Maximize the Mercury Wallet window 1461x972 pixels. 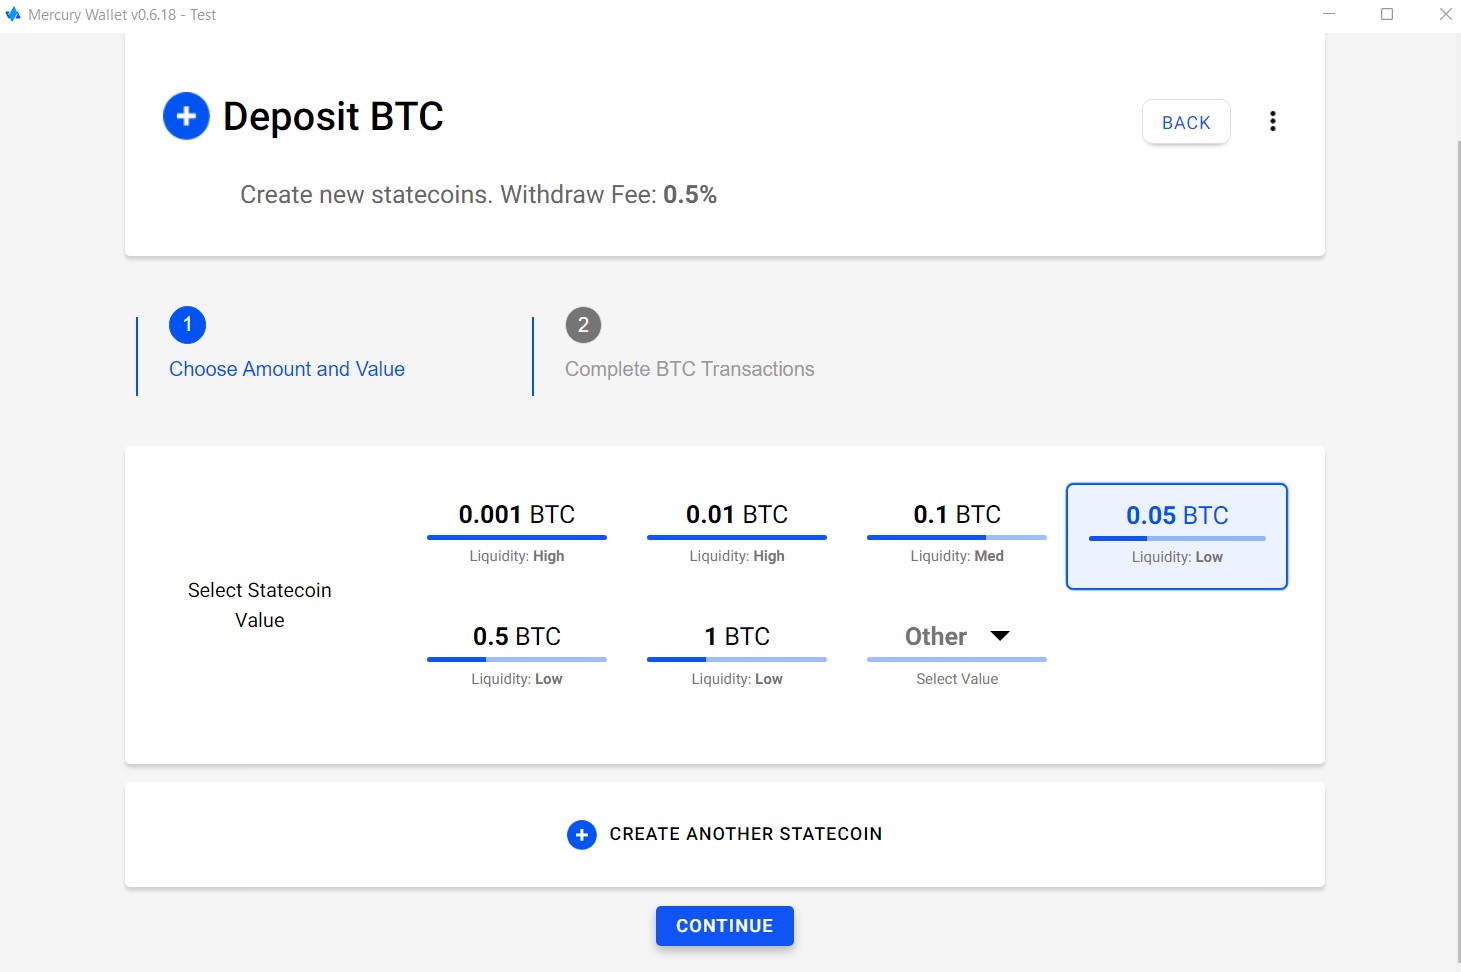pyautogui.click(x=1387, y=14)
